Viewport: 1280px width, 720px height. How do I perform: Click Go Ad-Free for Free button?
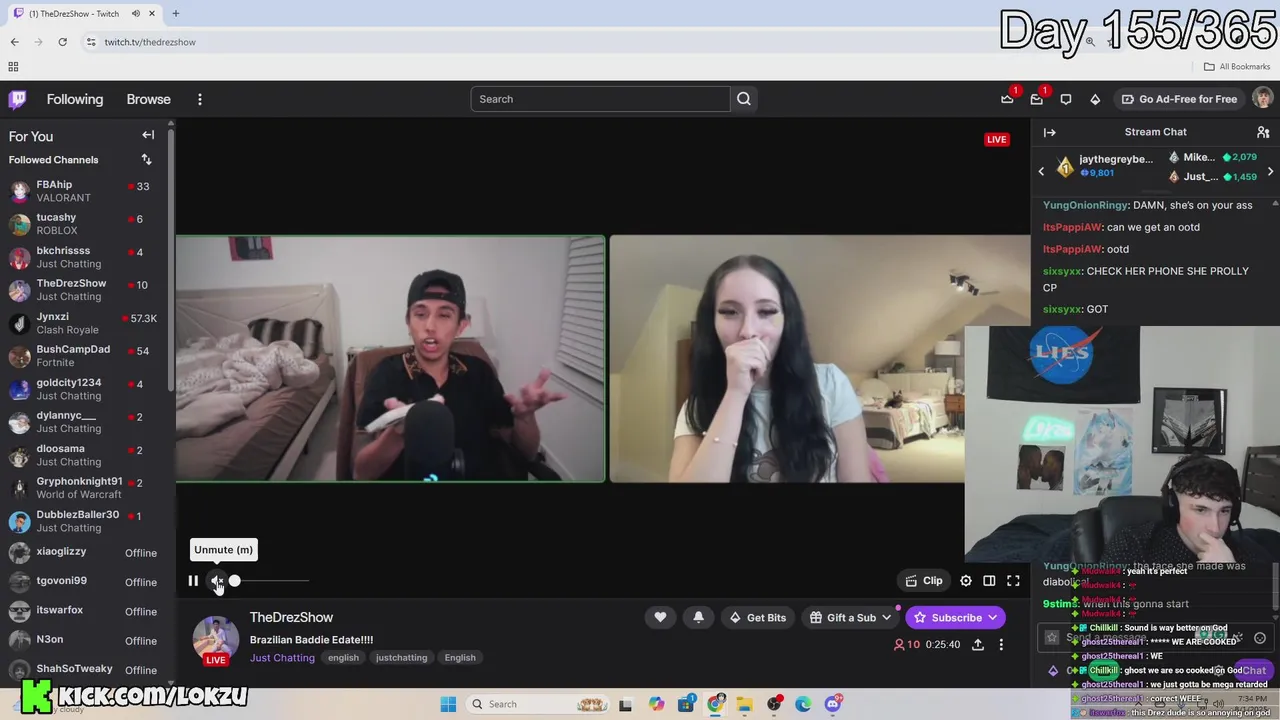click(1179, 99)
